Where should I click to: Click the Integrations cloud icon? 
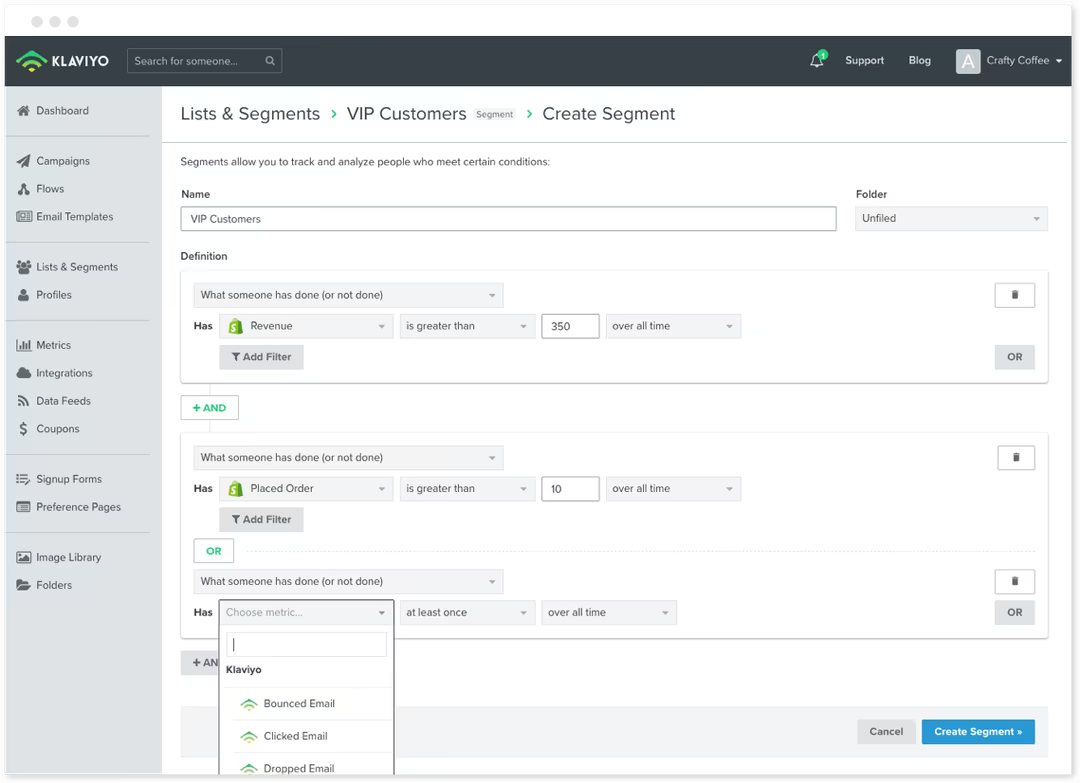23,373
